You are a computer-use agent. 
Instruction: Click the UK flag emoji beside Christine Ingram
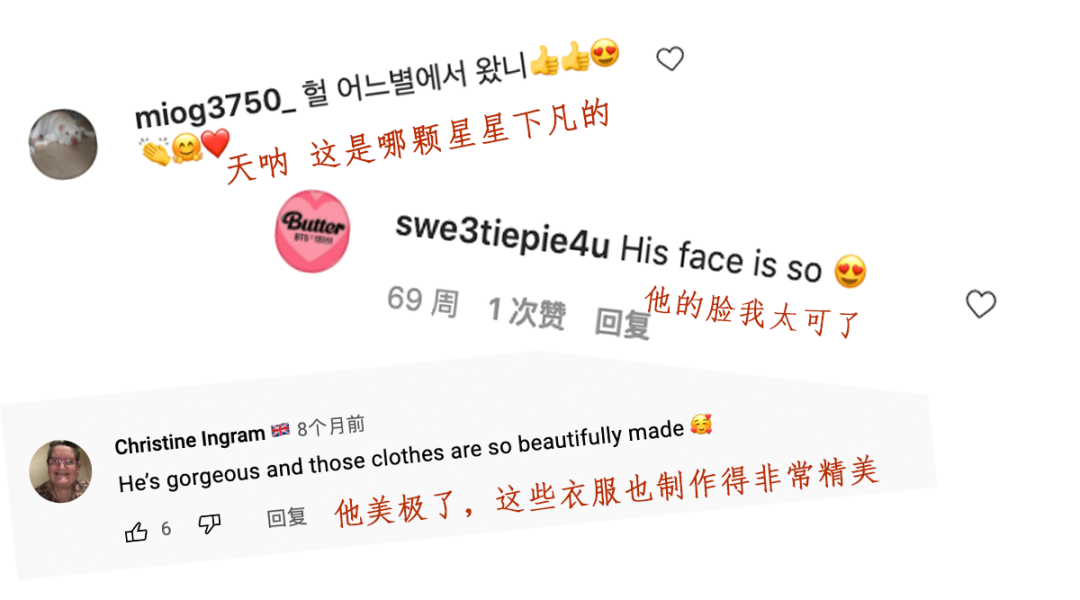point(280,430)
